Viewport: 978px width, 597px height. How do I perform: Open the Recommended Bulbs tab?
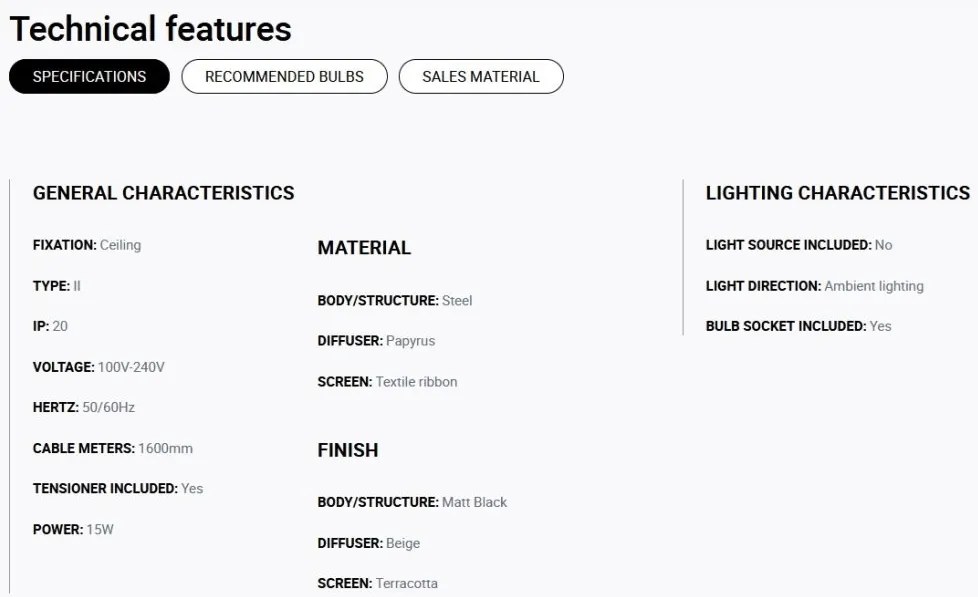[284, 77]
